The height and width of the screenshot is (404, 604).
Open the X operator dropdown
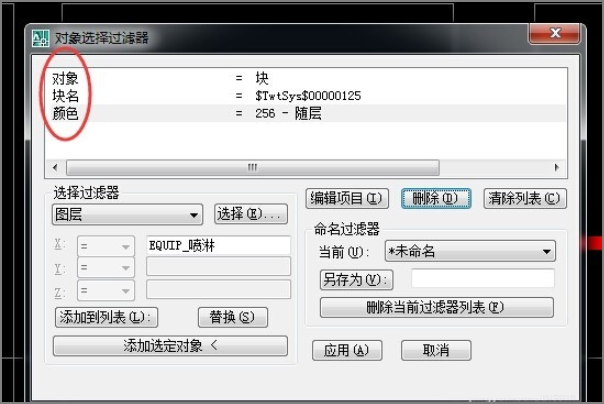106,246
